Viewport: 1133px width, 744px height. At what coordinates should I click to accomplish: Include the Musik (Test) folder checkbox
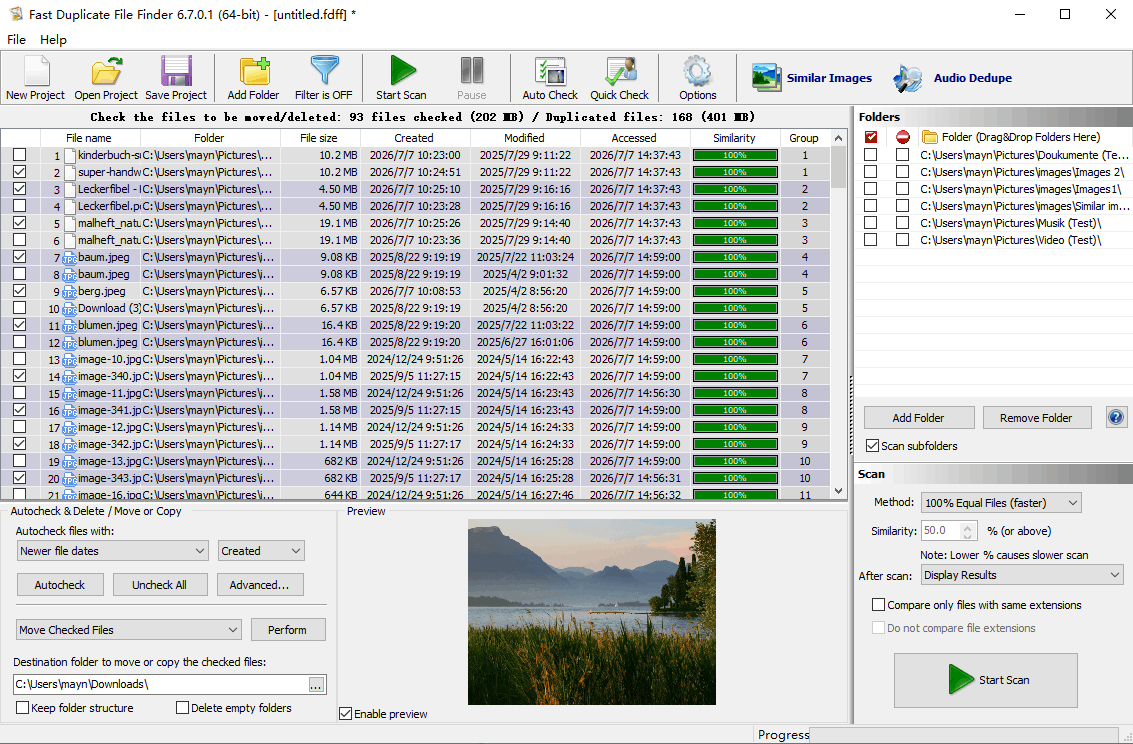(x=871, y=222)
